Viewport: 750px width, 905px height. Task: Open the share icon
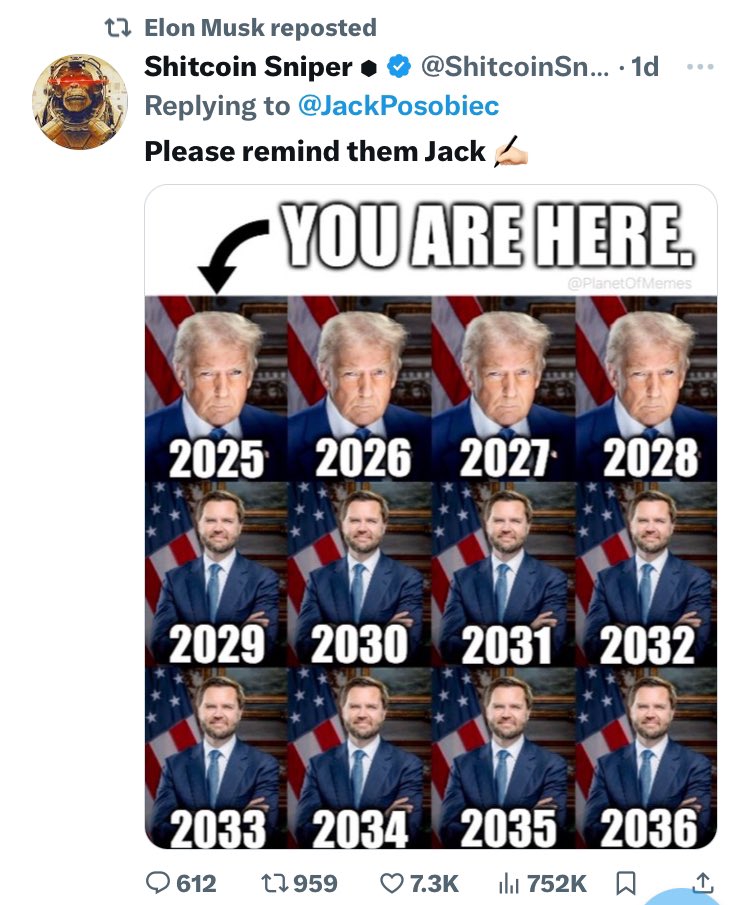703,882
